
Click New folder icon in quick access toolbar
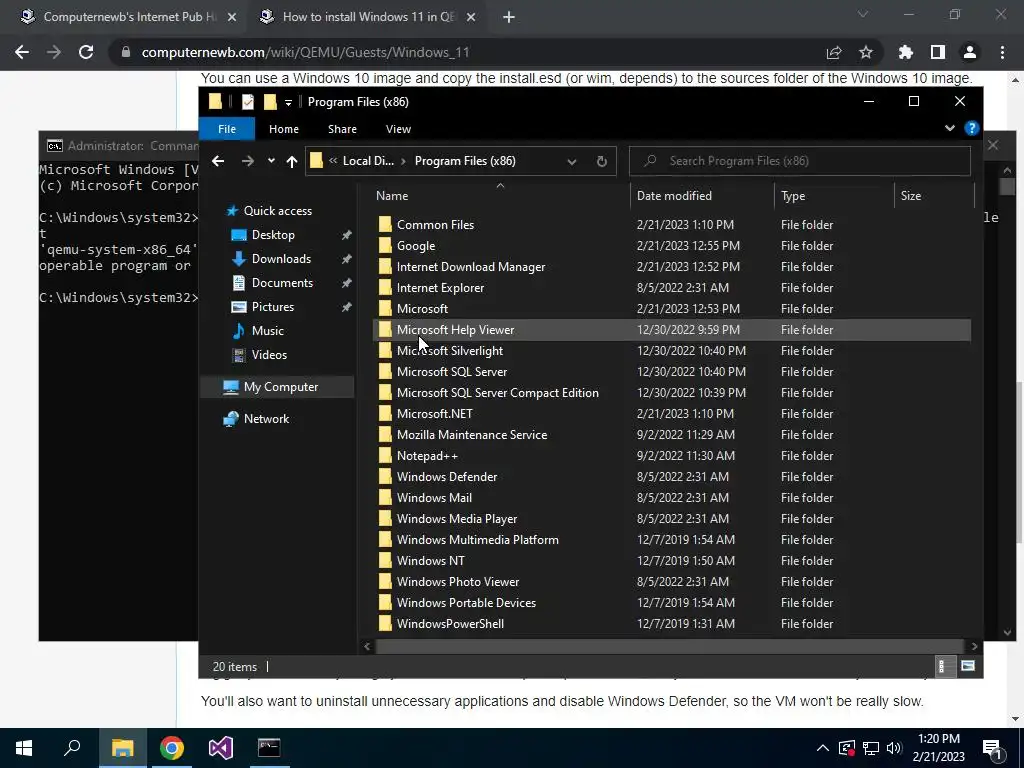click(270, 102)
